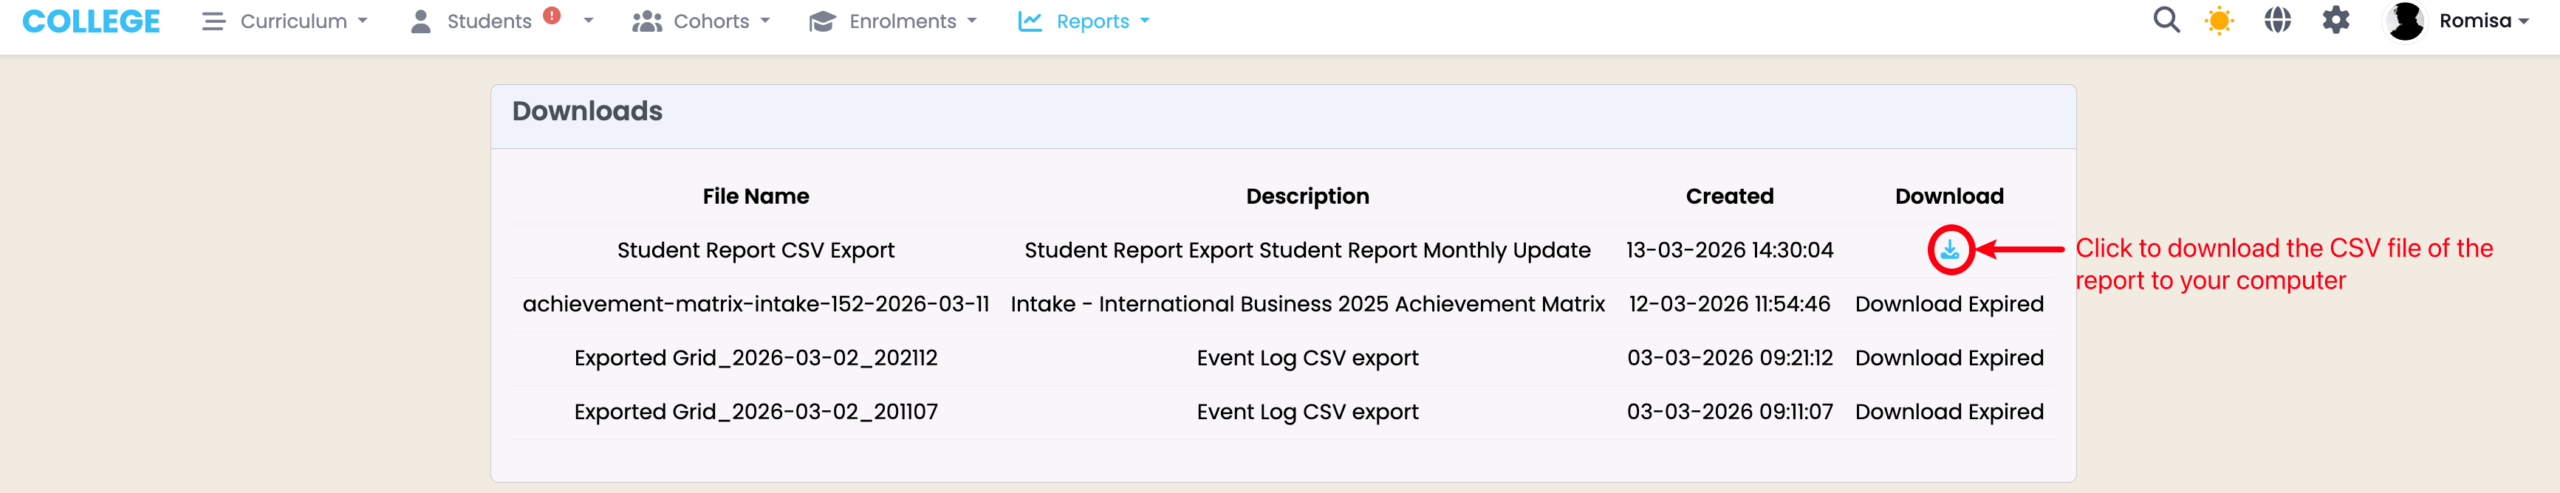Screen dimensions: 2560x493
Task: Open the Romisa user account dropdown
Action: click(2484, 21)
